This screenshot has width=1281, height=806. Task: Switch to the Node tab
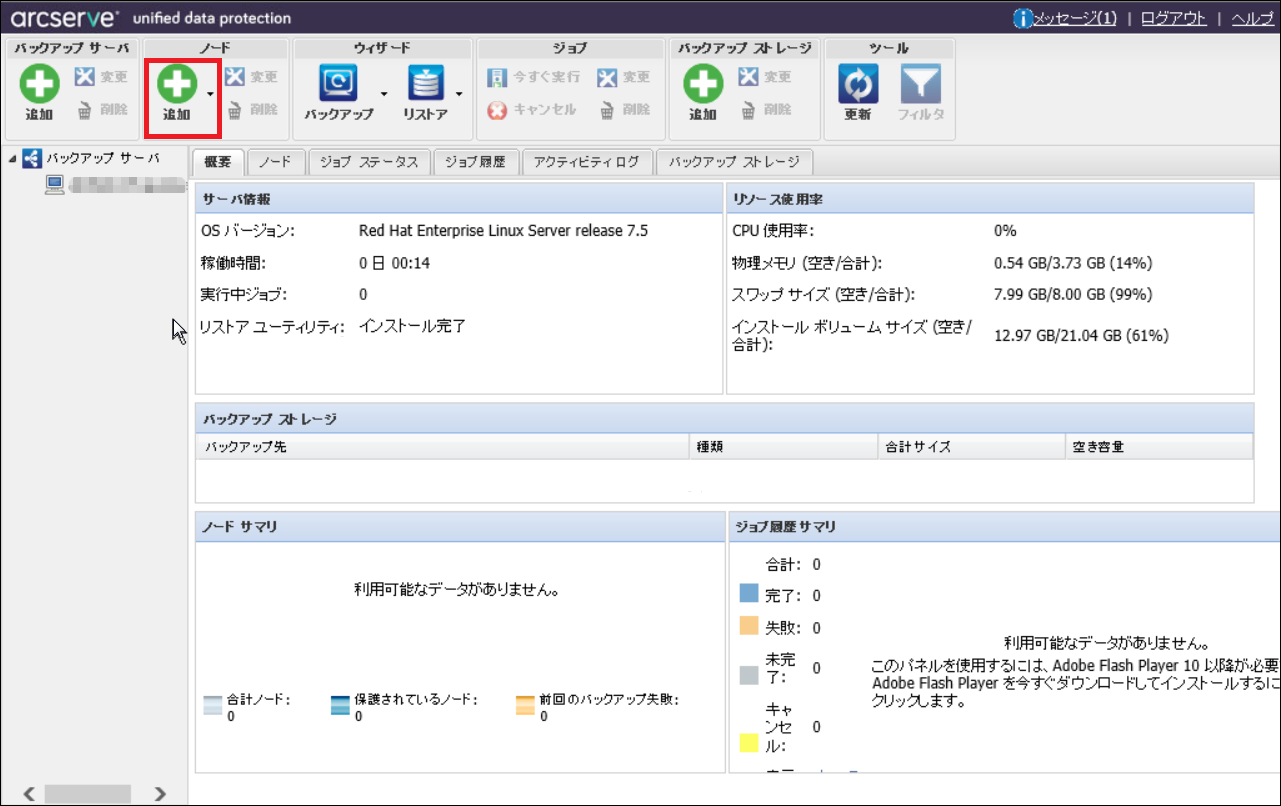coord(275,162)
